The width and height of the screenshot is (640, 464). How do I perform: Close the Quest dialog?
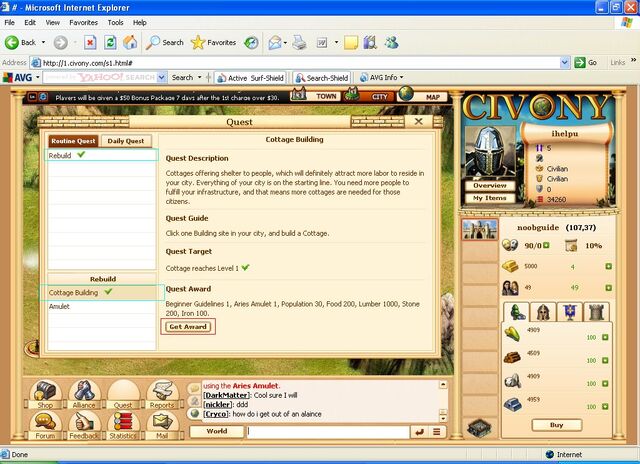[x=418, y=121]
